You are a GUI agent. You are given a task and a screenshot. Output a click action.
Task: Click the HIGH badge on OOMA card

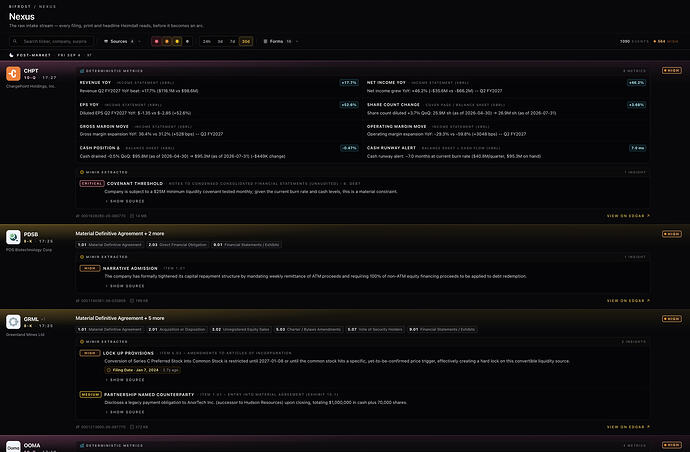tap(672, 445)
